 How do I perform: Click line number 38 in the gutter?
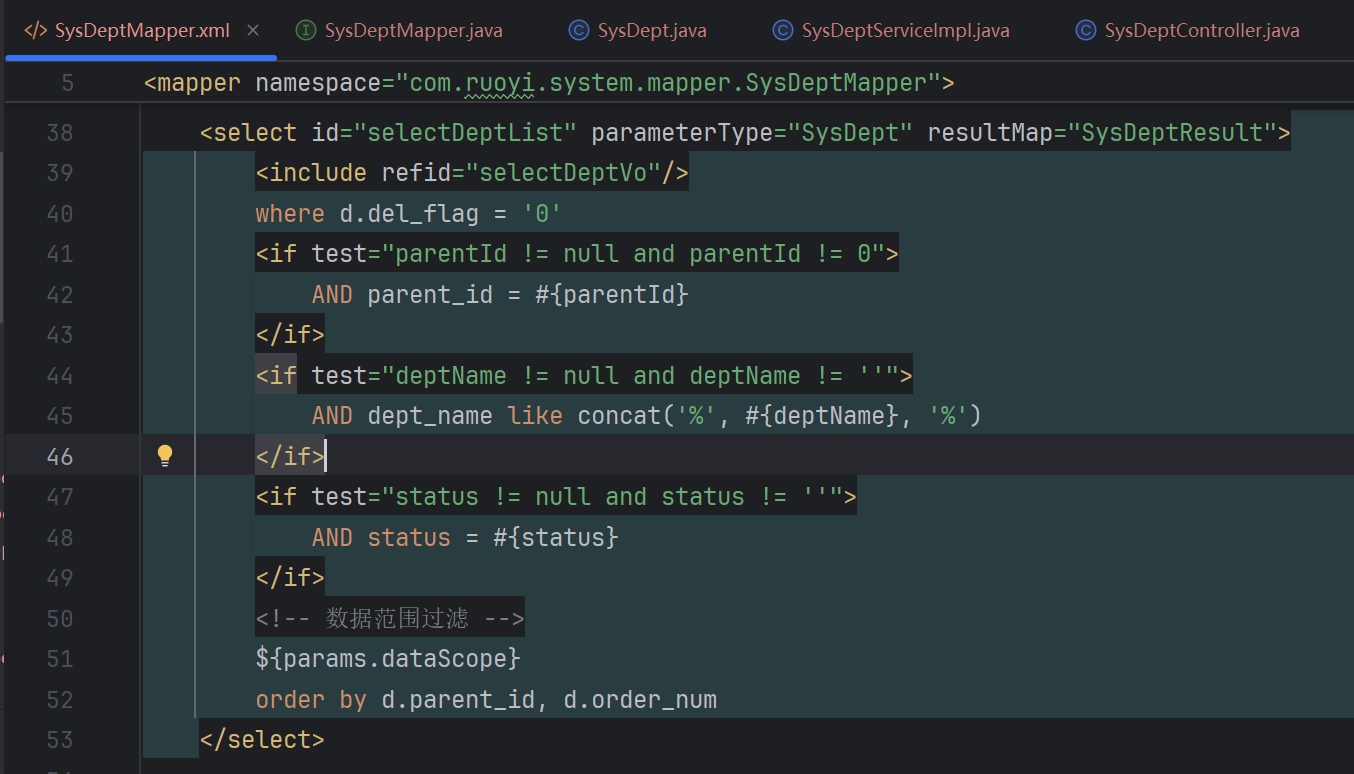[x=60, y=133]
